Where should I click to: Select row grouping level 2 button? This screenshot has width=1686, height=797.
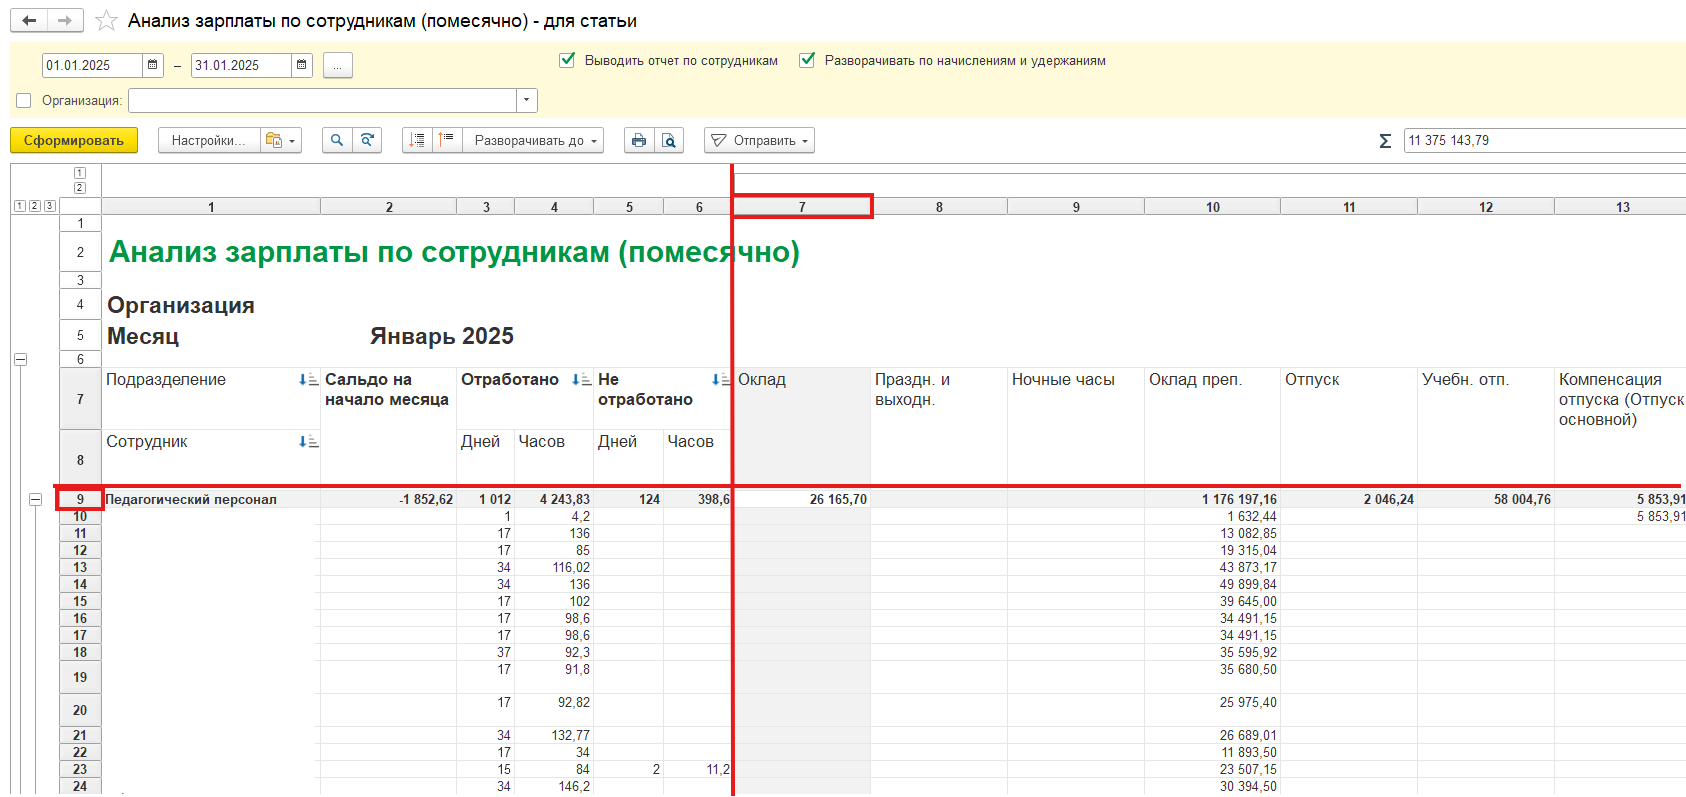pos(34,206)
